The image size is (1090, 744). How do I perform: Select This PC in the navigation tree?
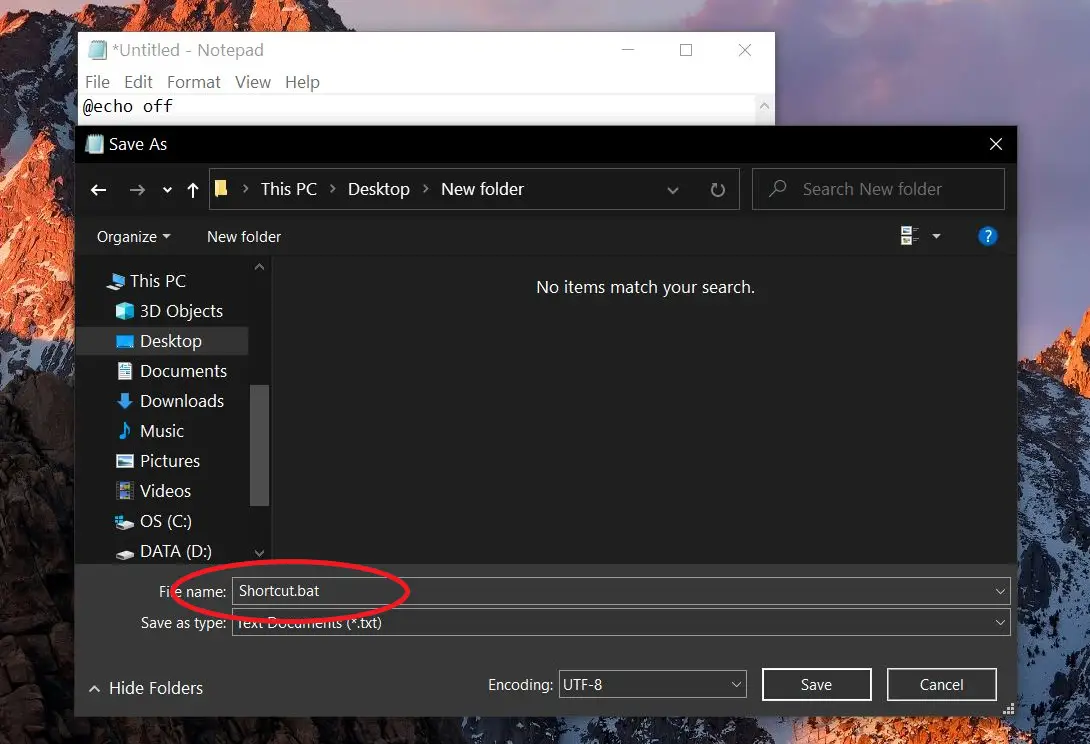click(x=158, y=282)
